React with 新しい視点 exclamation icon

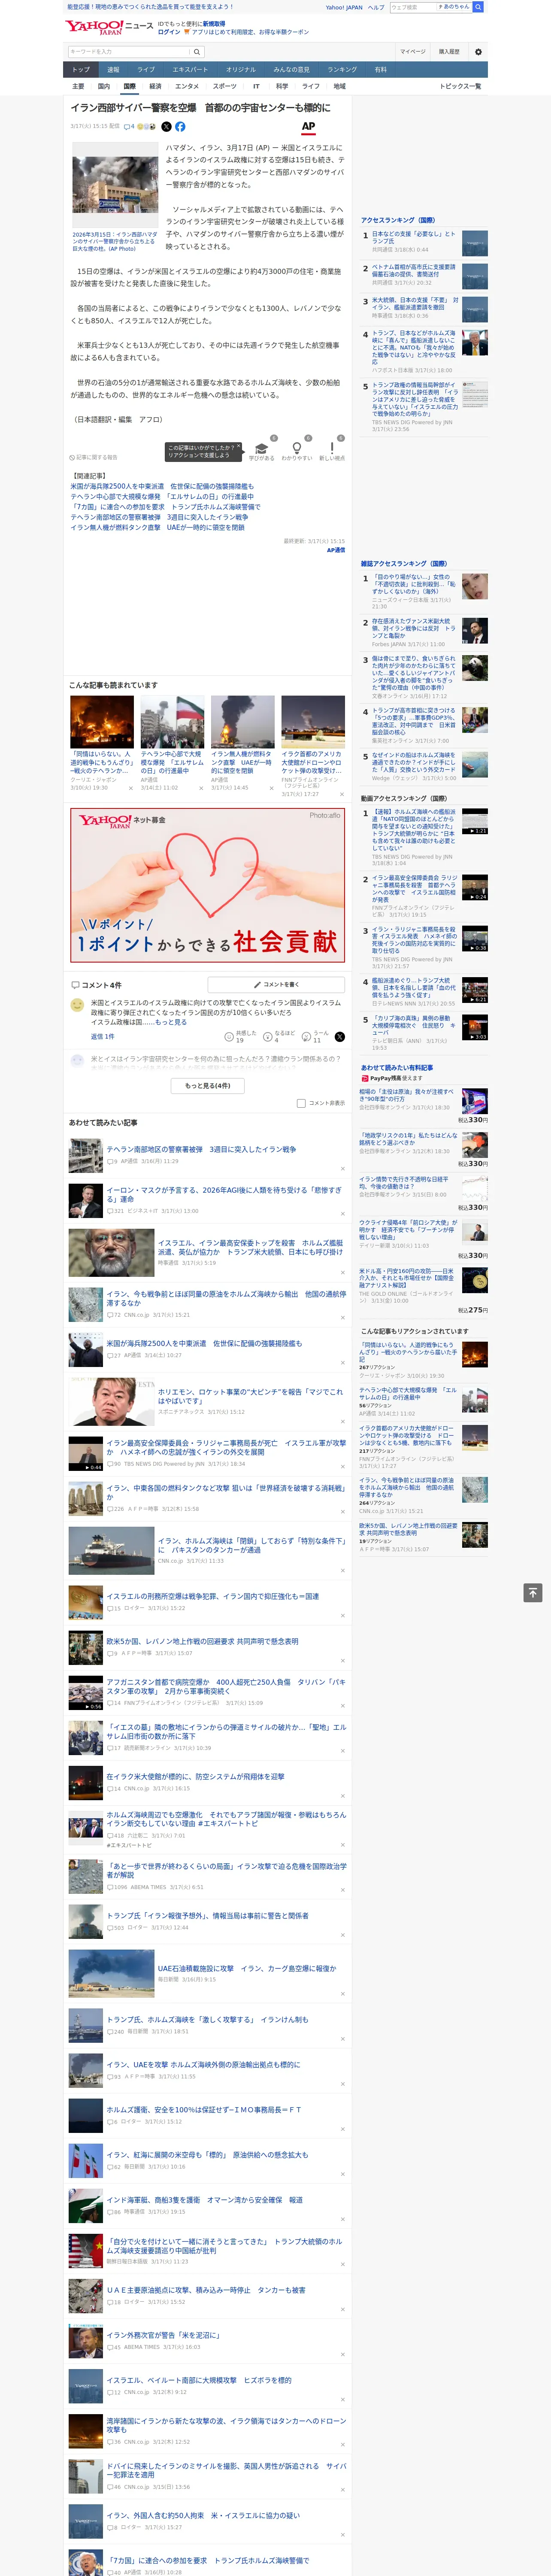332,449
